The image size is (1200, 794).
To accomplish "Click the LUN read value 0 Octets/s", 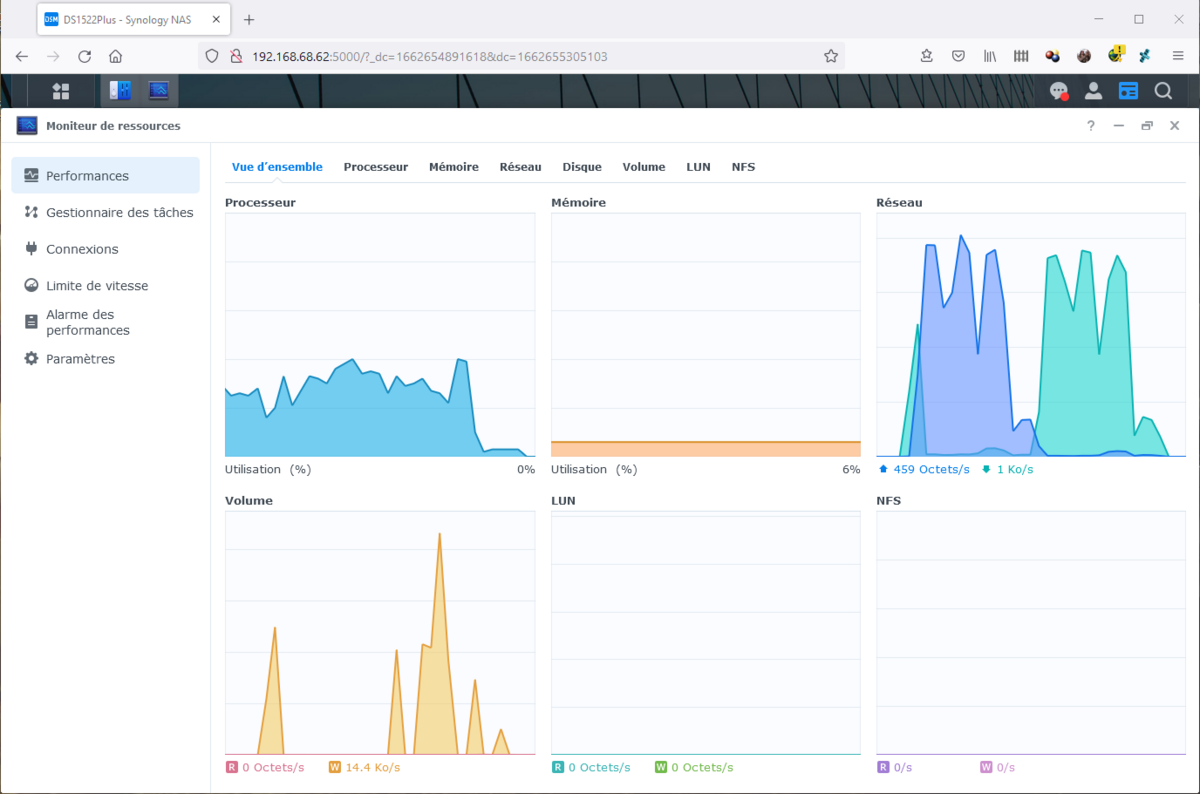I will click(599, 767).
